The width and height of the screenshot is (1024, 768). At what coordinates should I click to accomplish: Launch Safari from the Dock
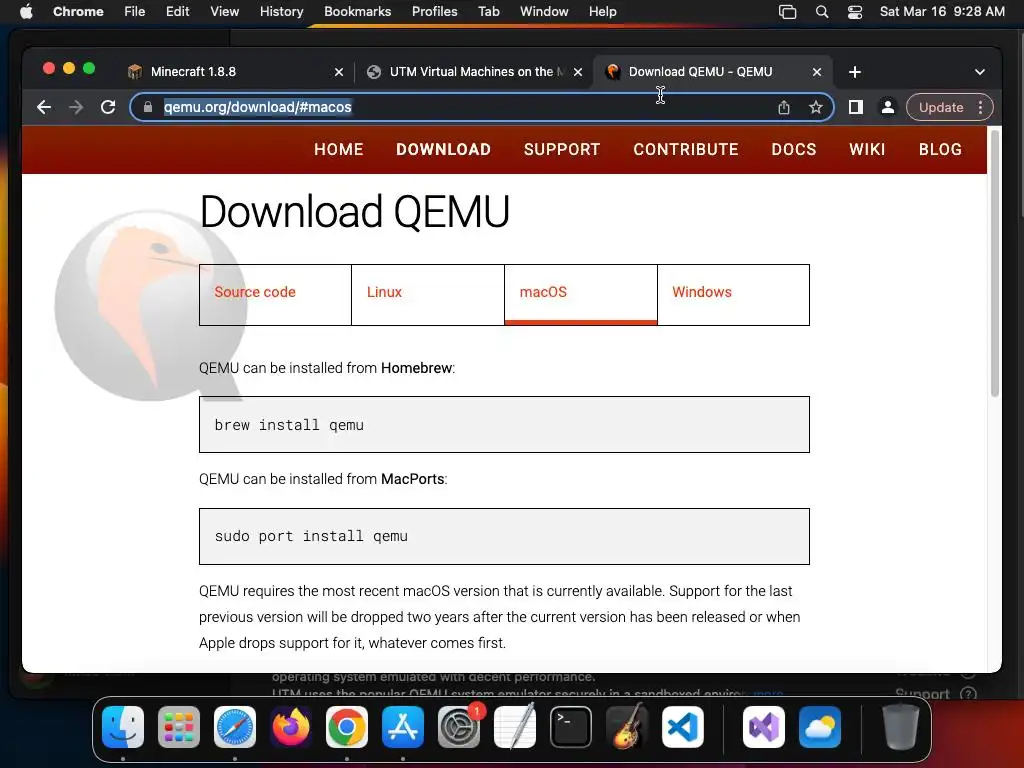coord(235,727)
